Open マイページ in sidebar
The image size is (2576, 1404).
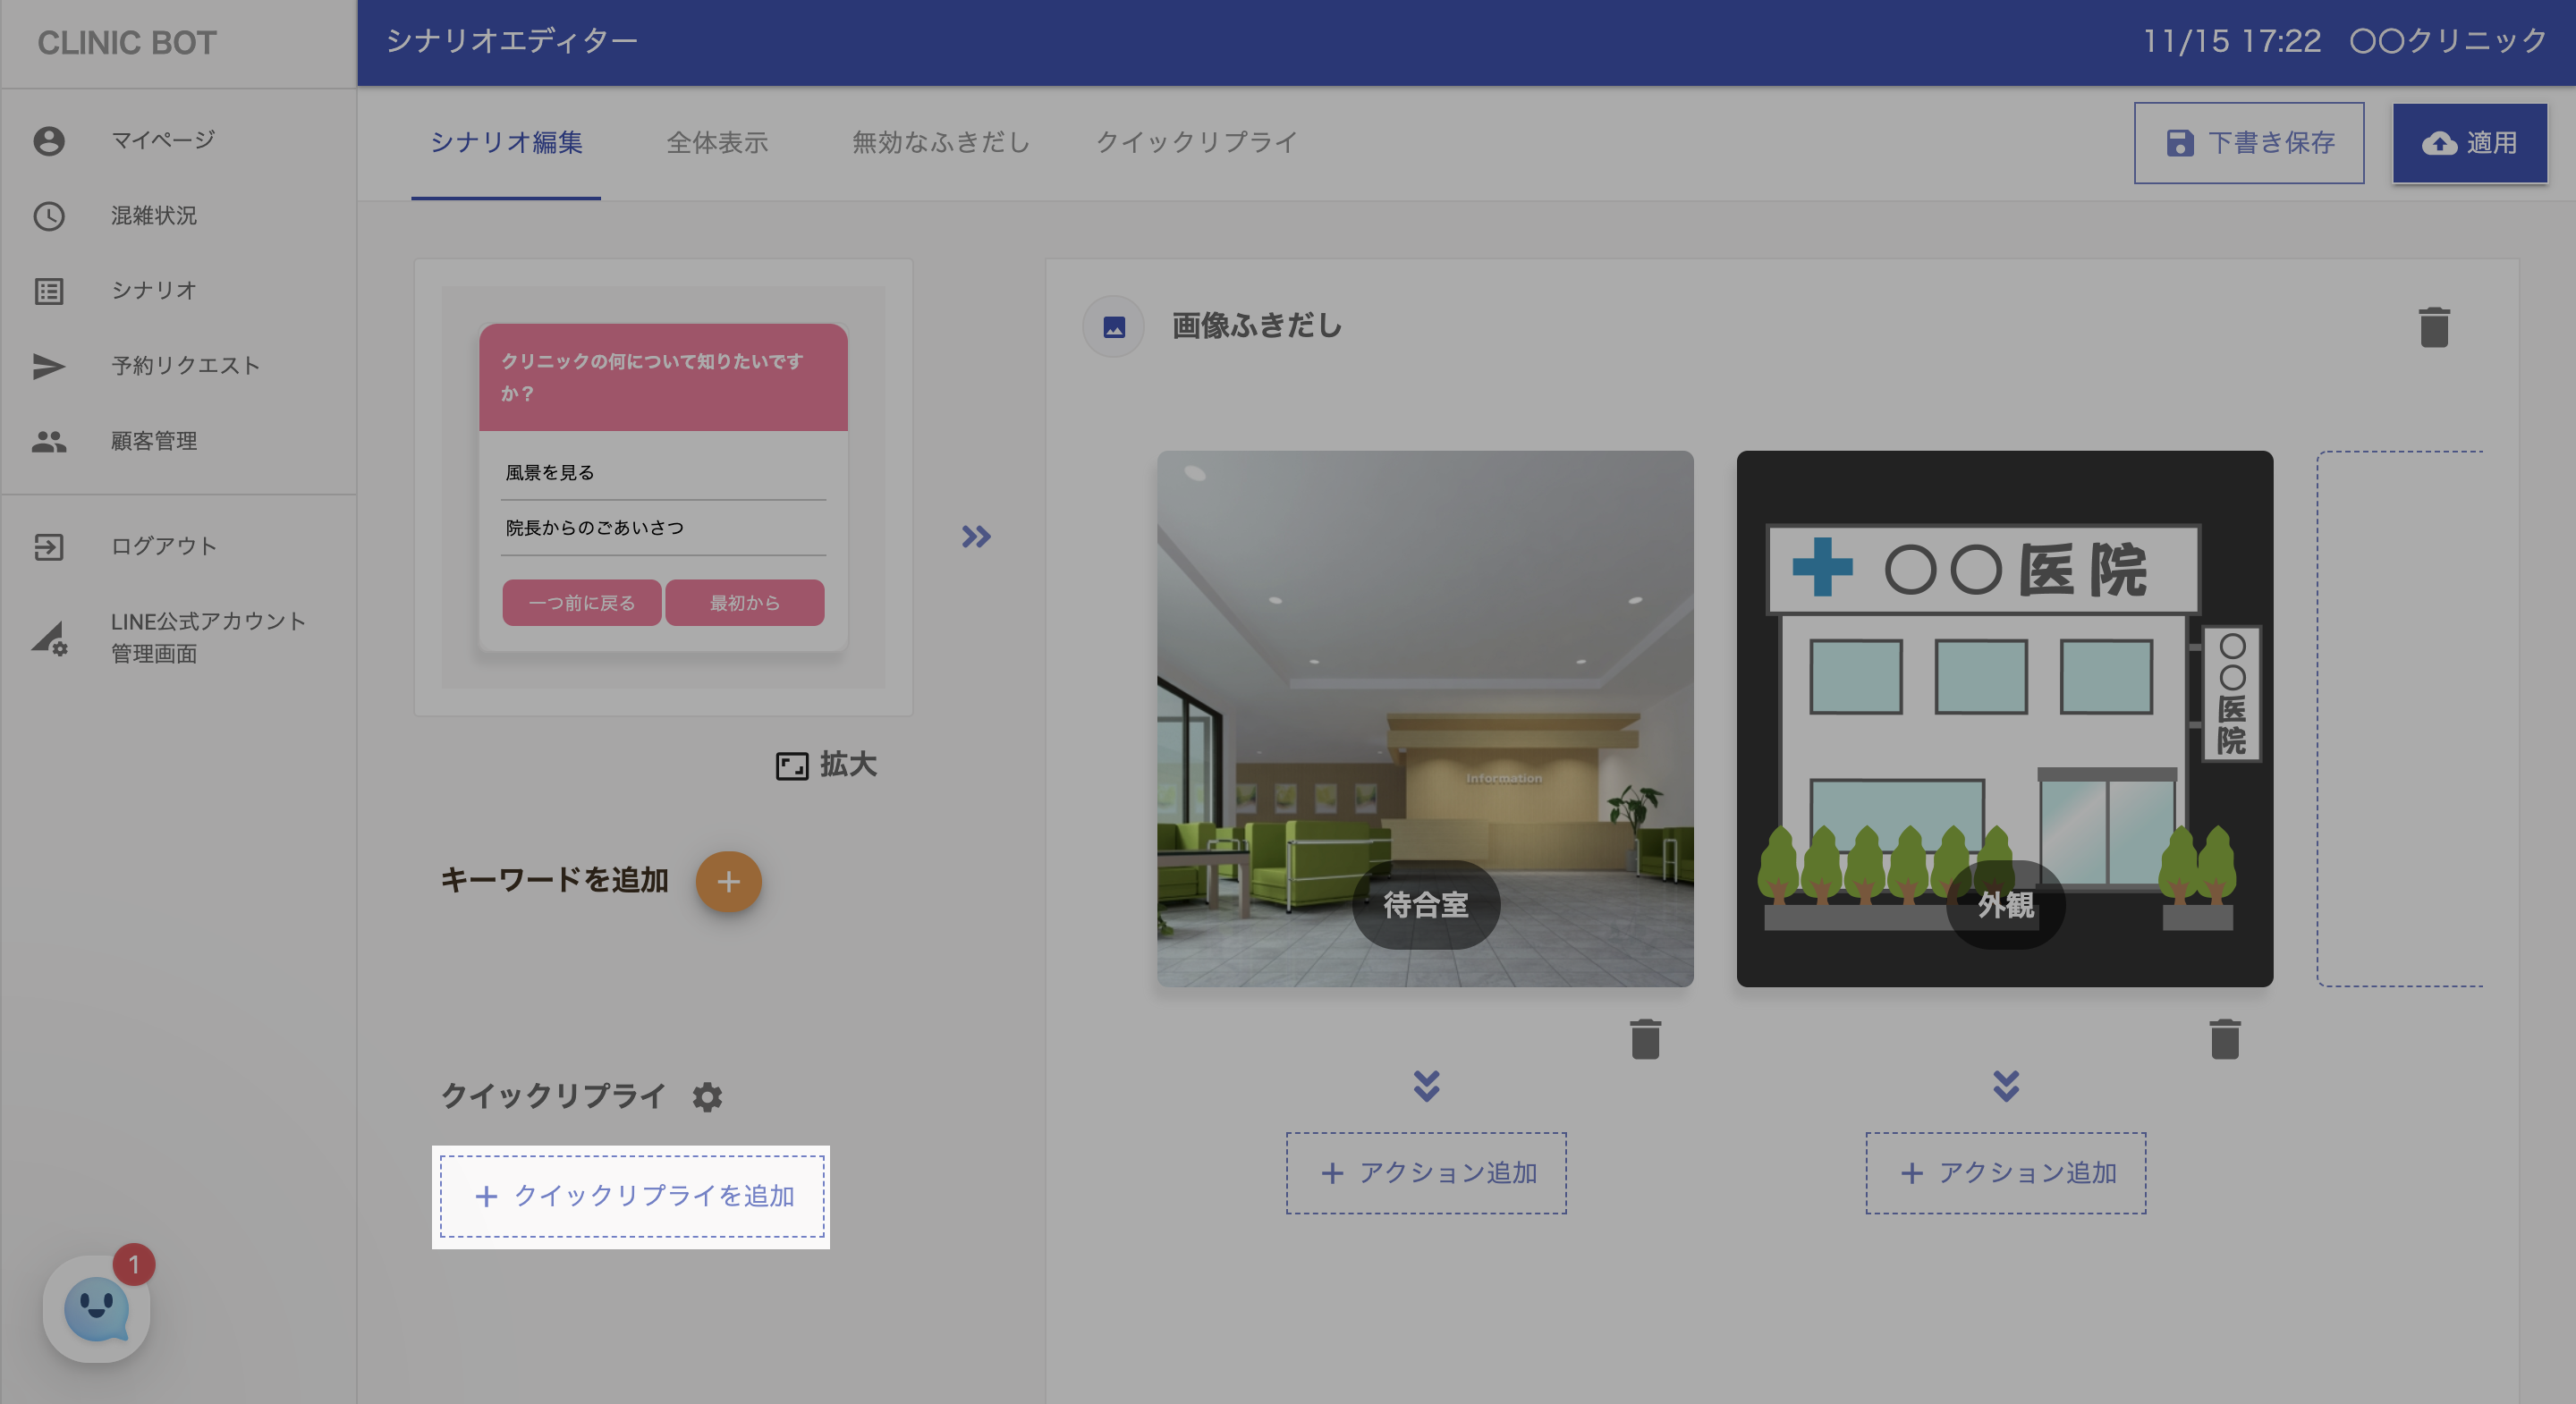(x=162, y=140)
